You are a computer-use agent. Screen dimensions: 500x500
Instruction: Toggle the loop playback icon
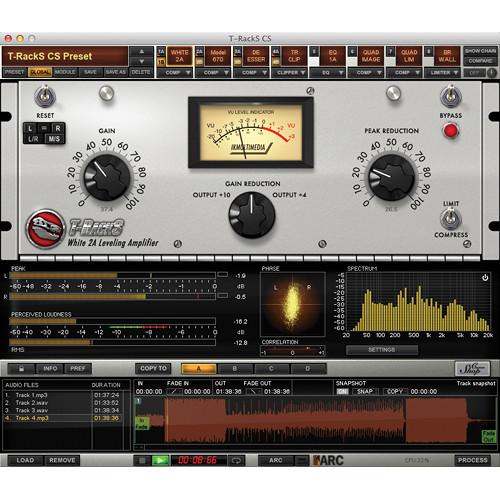click(237, 460)
